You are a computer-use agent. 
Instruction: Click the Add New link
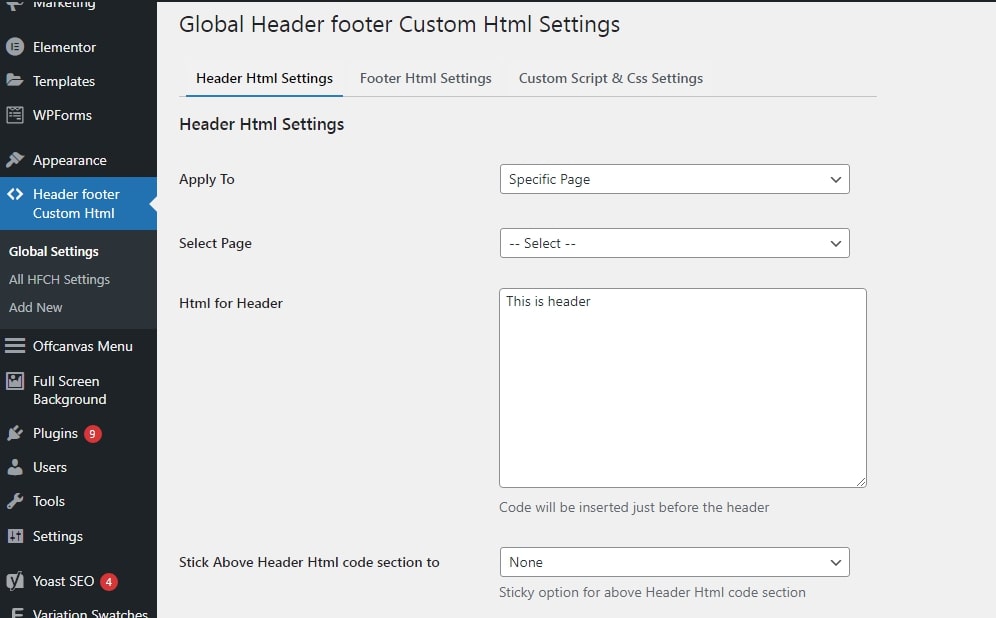point(35,307)
